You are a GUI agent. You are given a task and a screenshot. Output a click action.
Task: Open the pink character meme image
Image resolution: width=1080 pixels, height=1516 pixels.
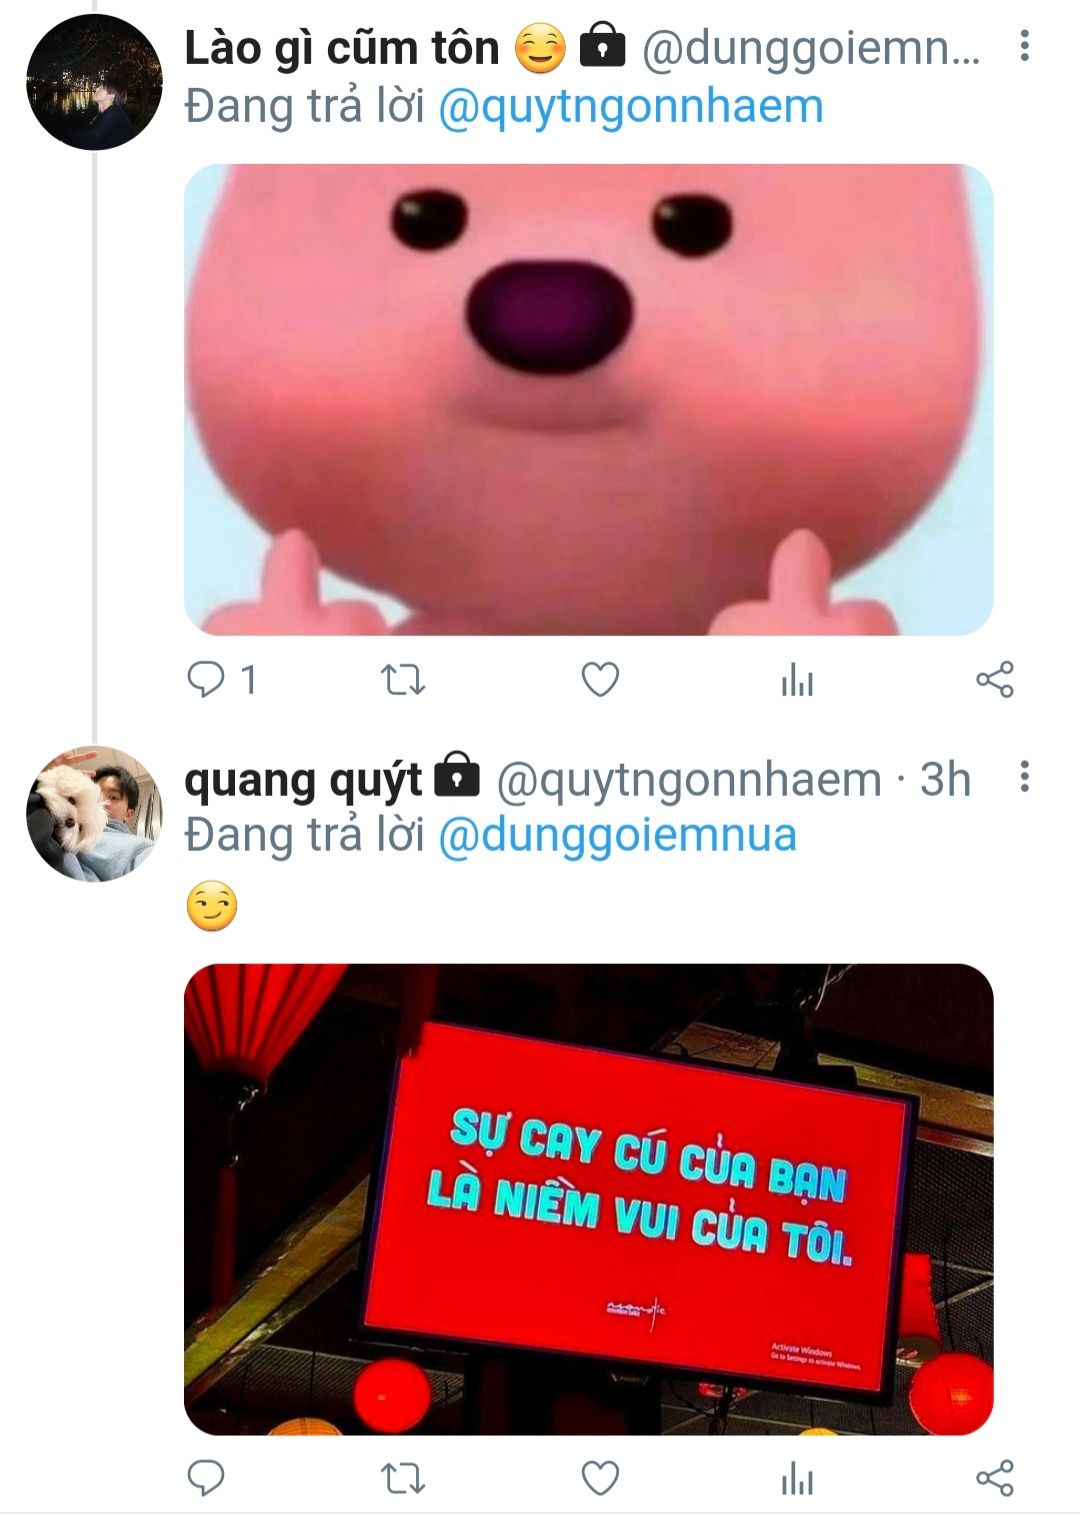tap(589, 400)
